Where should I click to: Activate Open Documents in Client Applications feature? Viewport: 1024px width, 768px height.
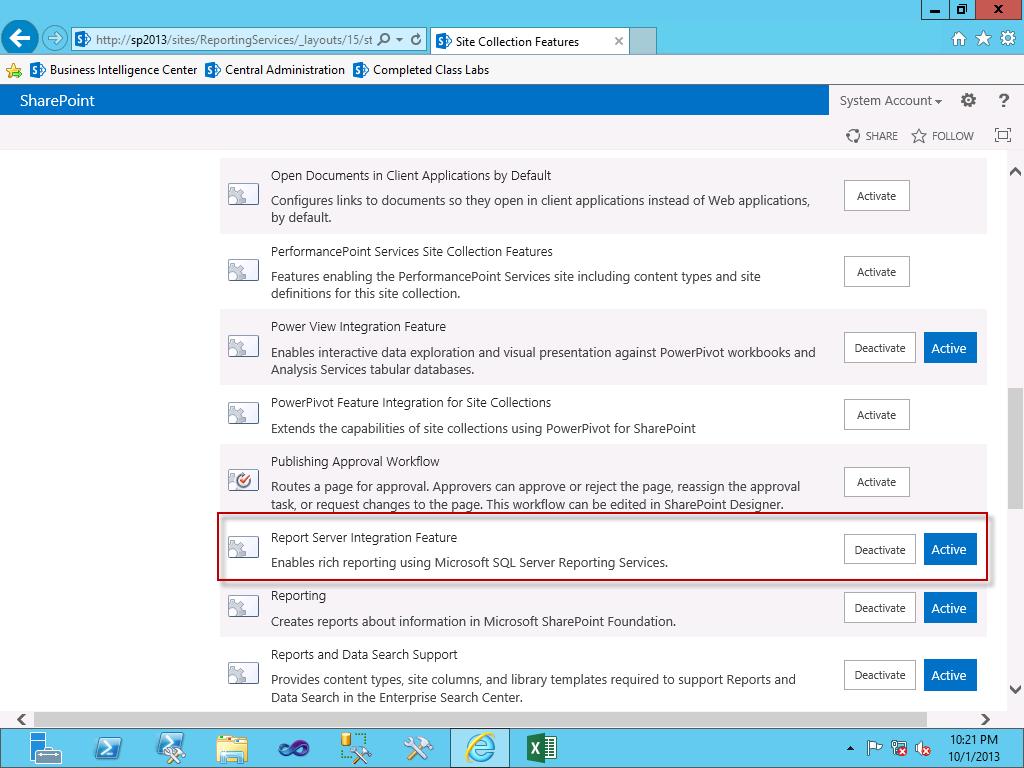876,196
